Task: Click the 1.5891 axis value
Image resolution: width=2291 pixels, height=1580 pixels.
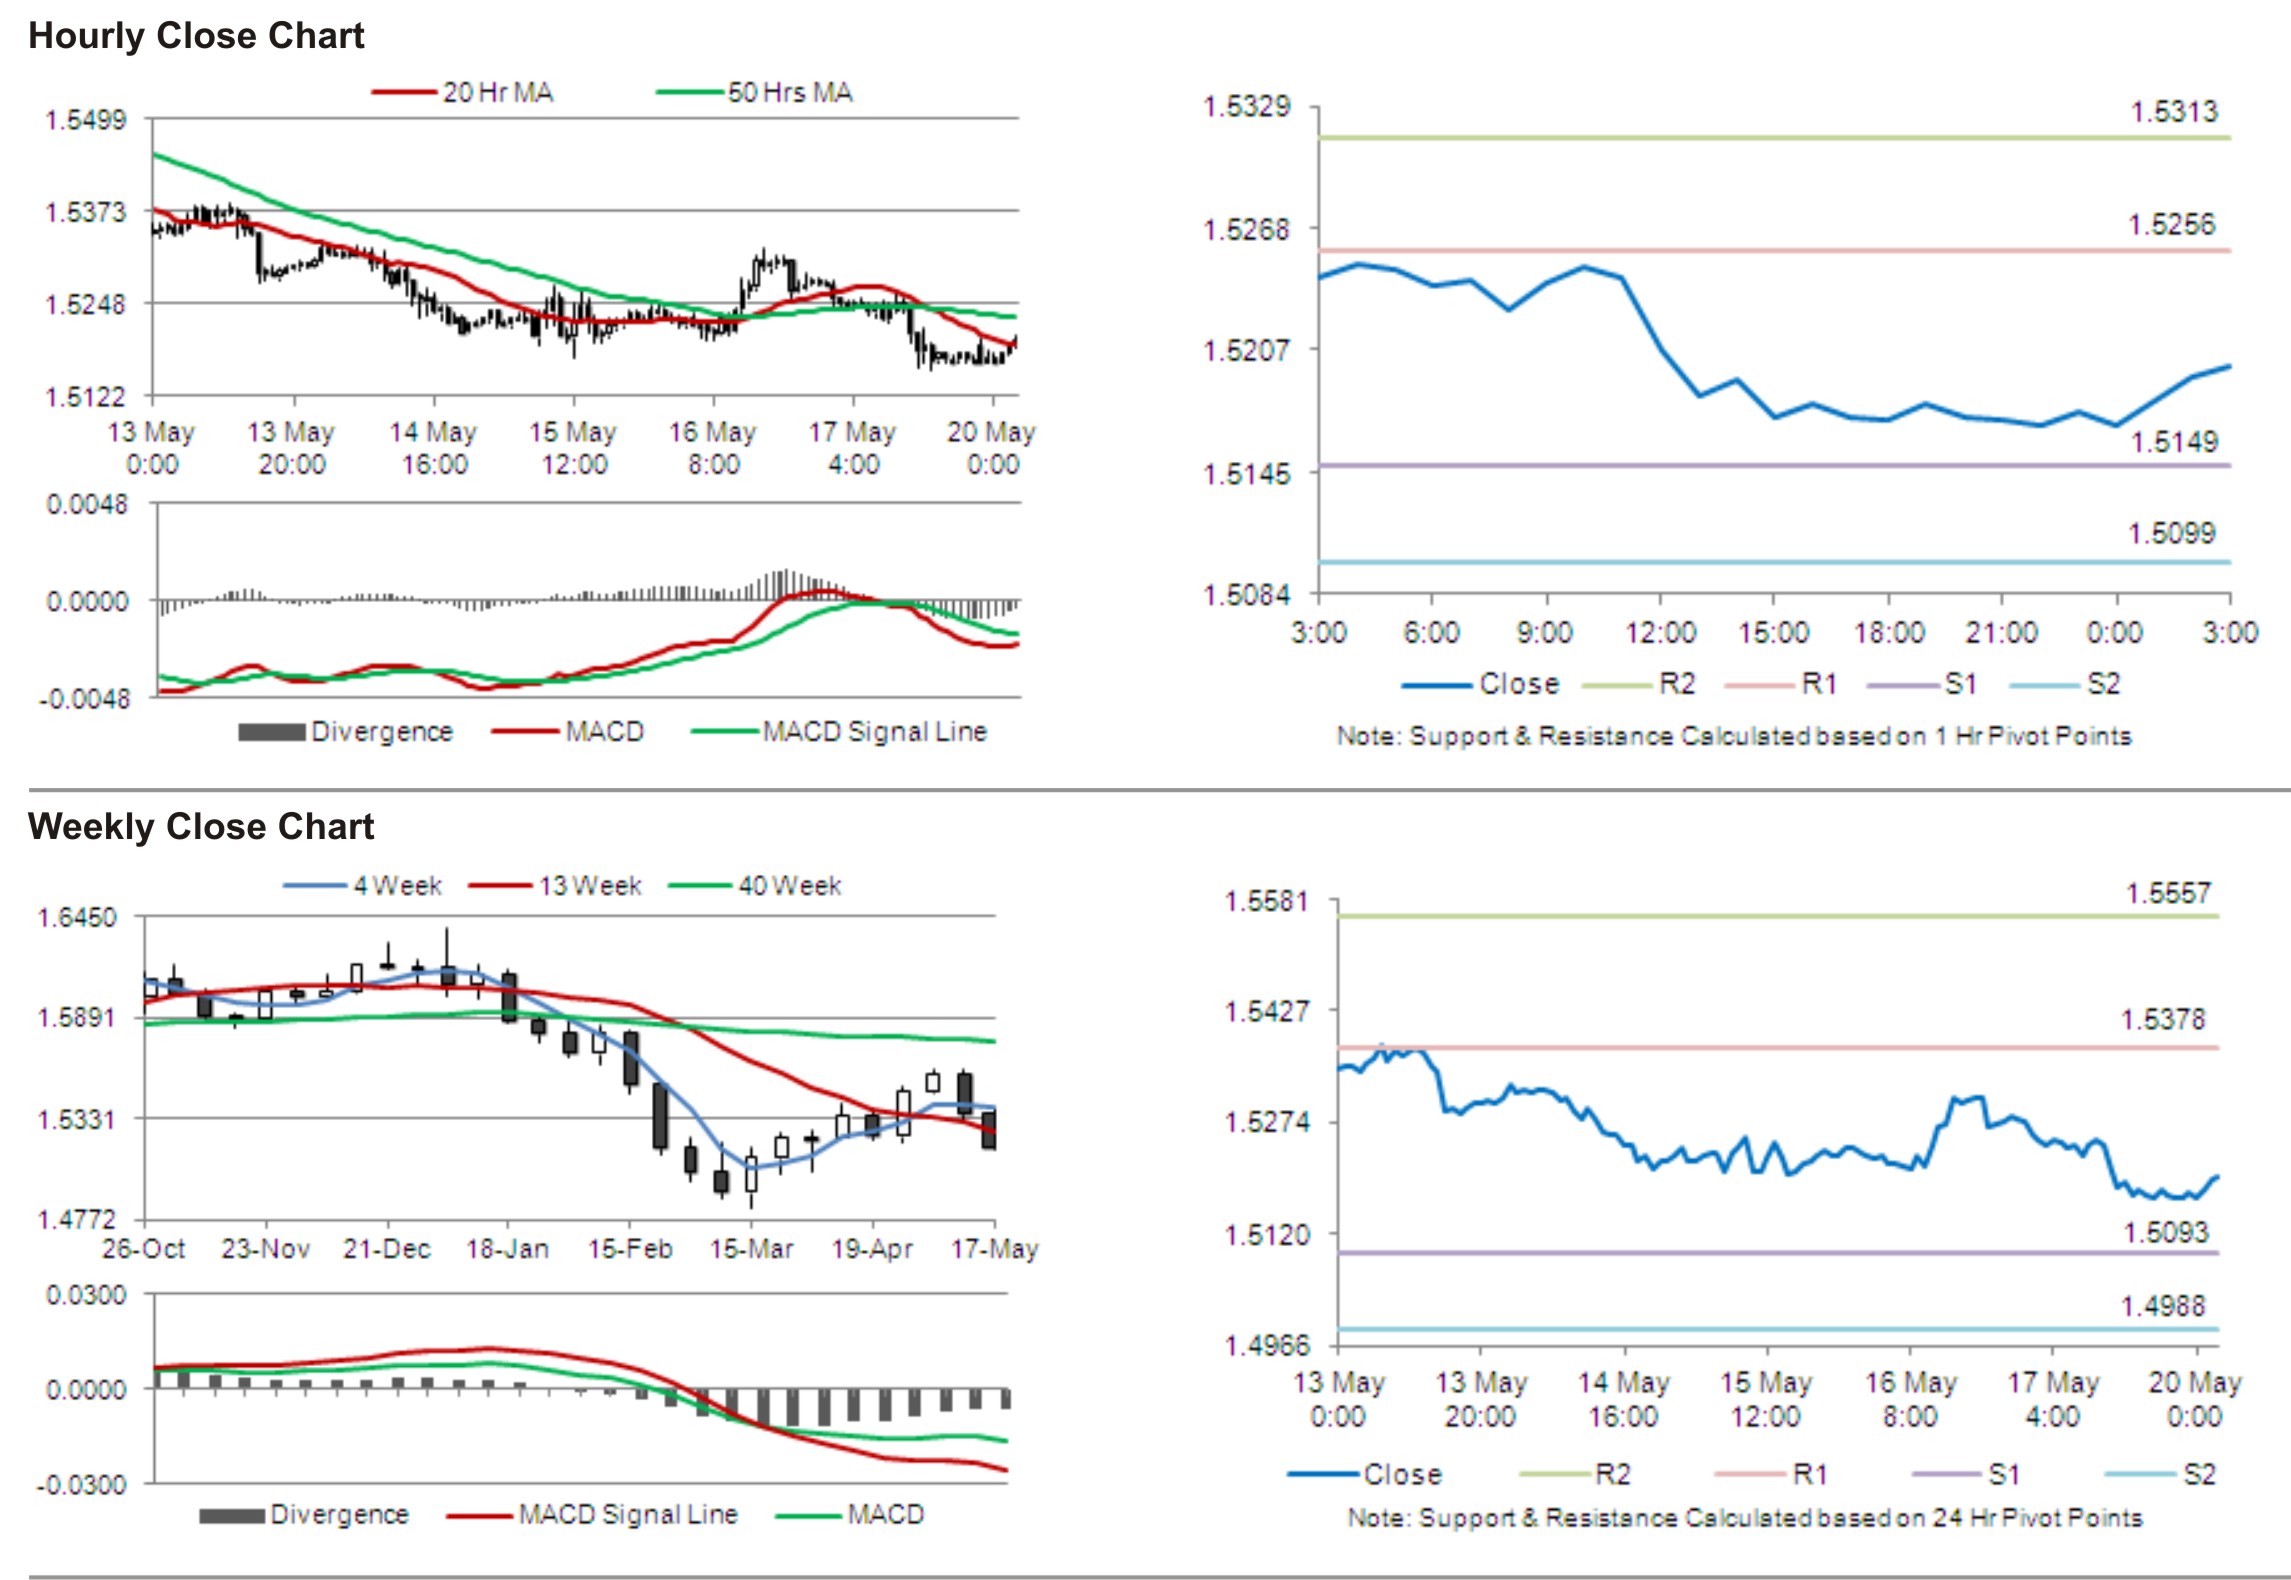Action: click(77, 1018)
